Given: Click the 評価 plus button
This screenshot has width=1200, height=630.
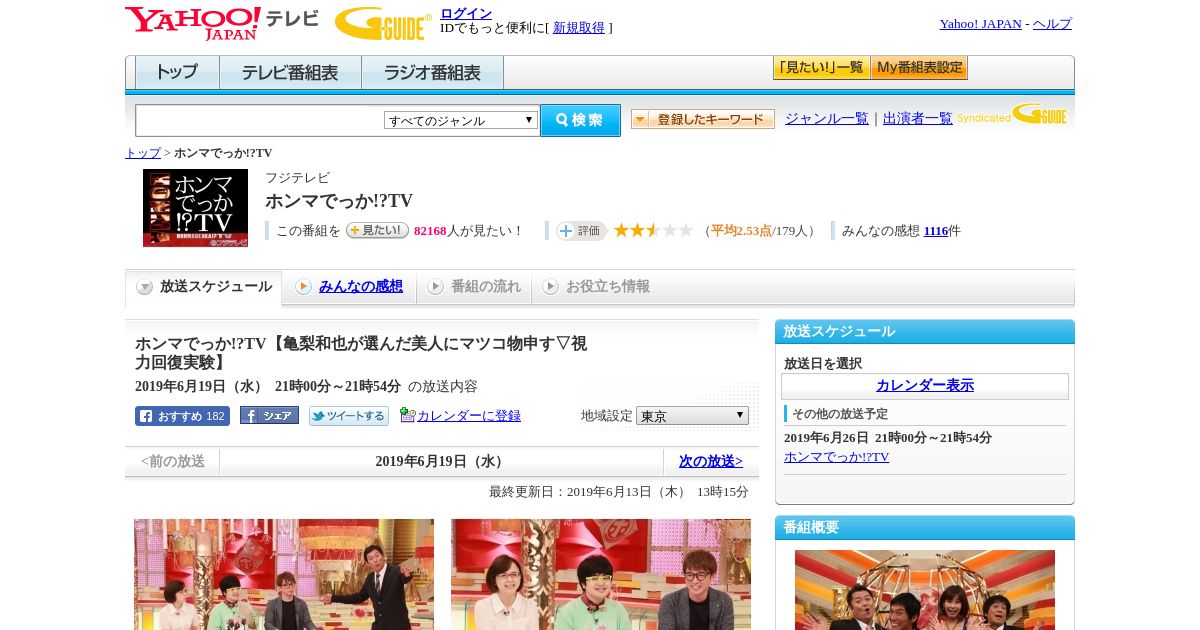Looking at the screenshot, I should click(x=582, y=231).
